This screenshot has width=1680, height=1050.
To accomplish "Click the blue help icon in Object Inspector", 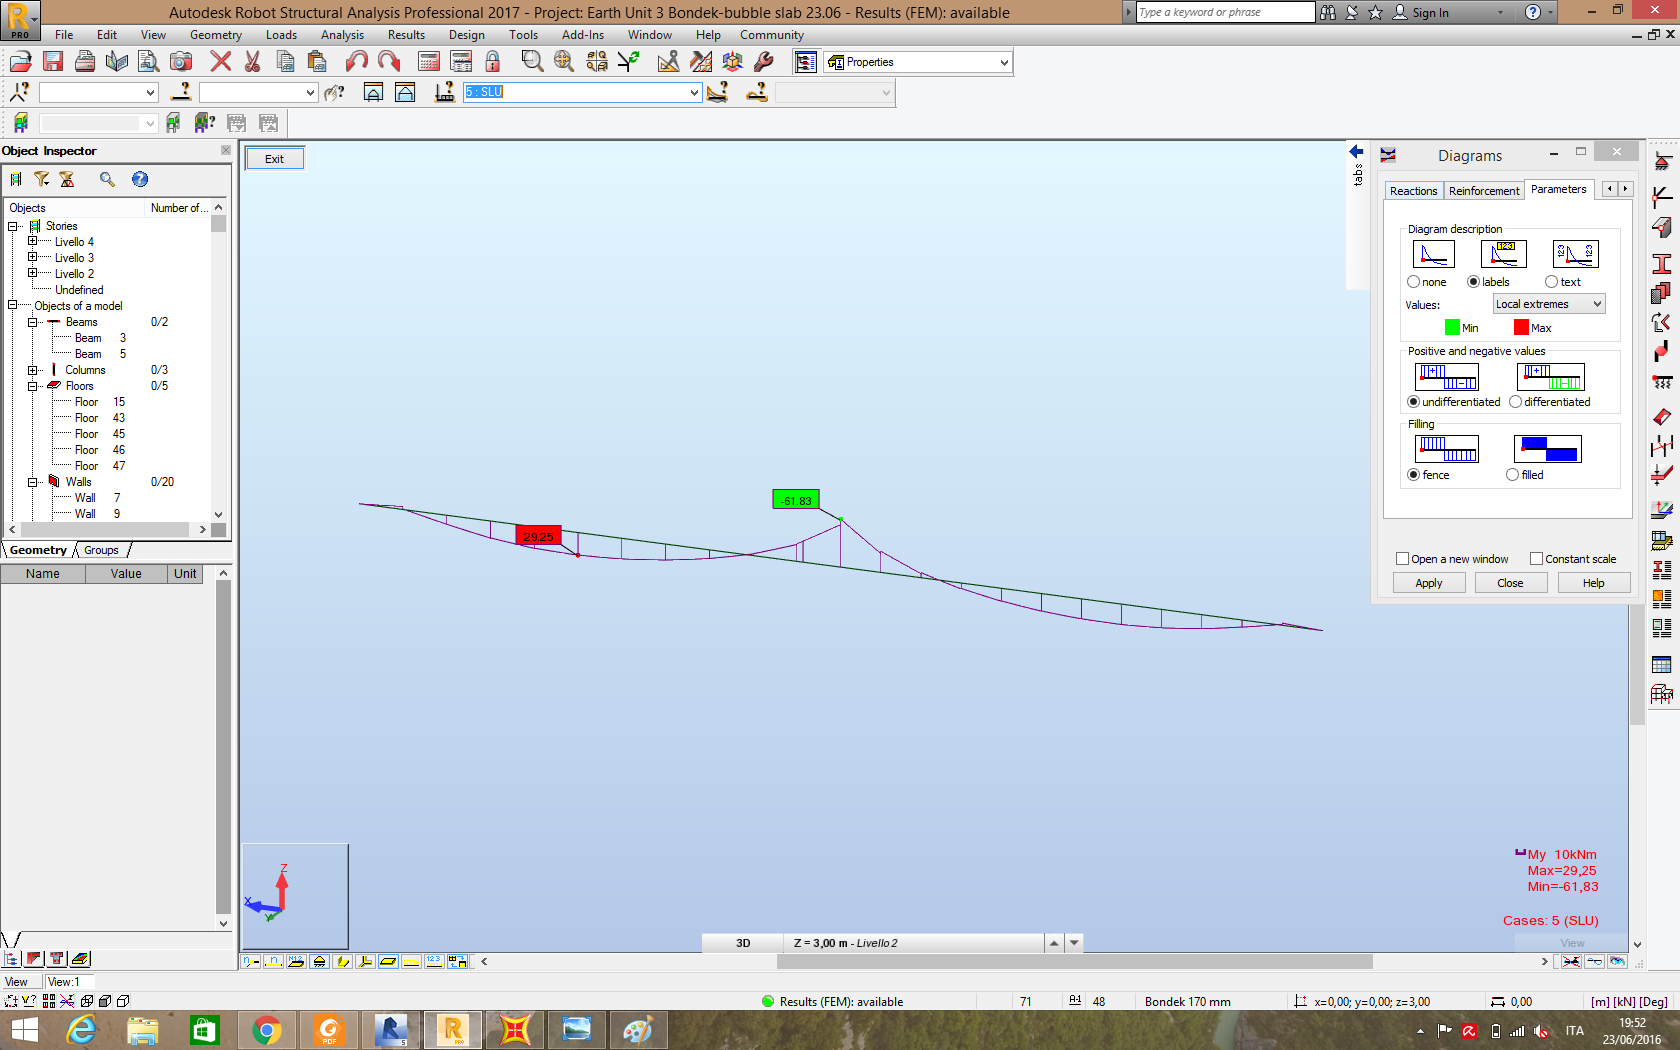I will tap(140, 179).
